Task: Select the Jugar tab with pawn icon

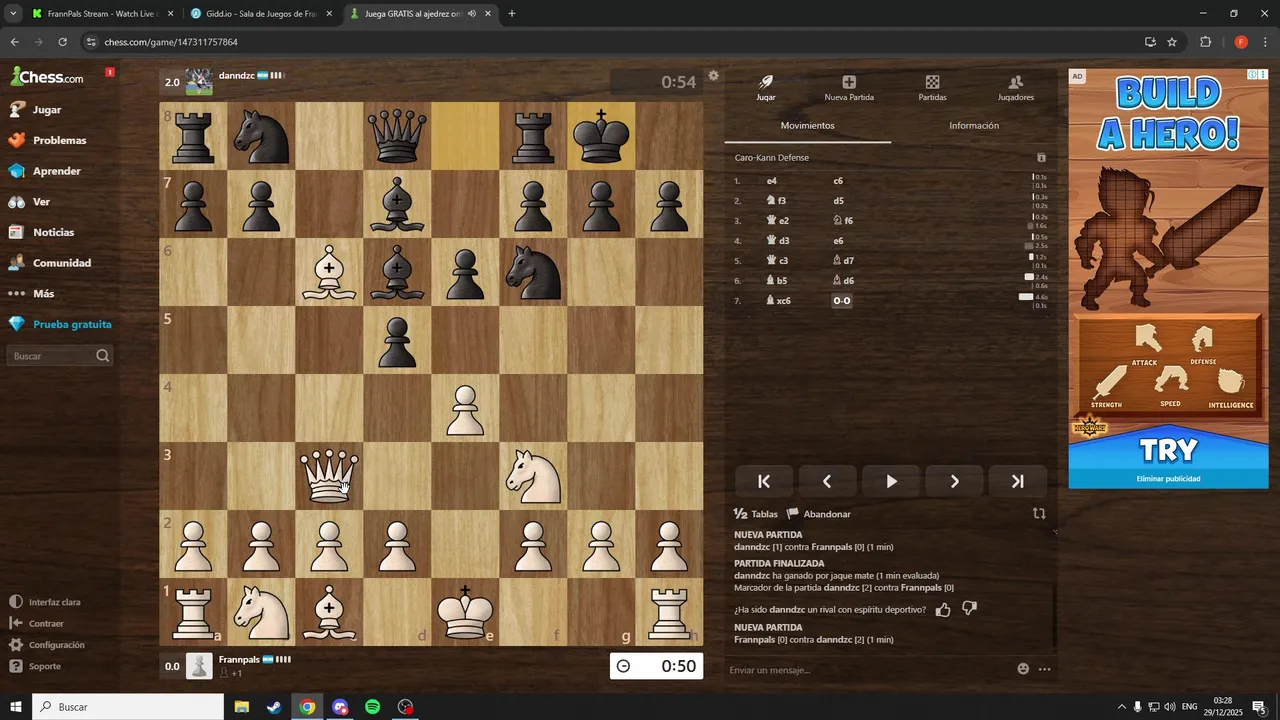Action: coord(766,88)
